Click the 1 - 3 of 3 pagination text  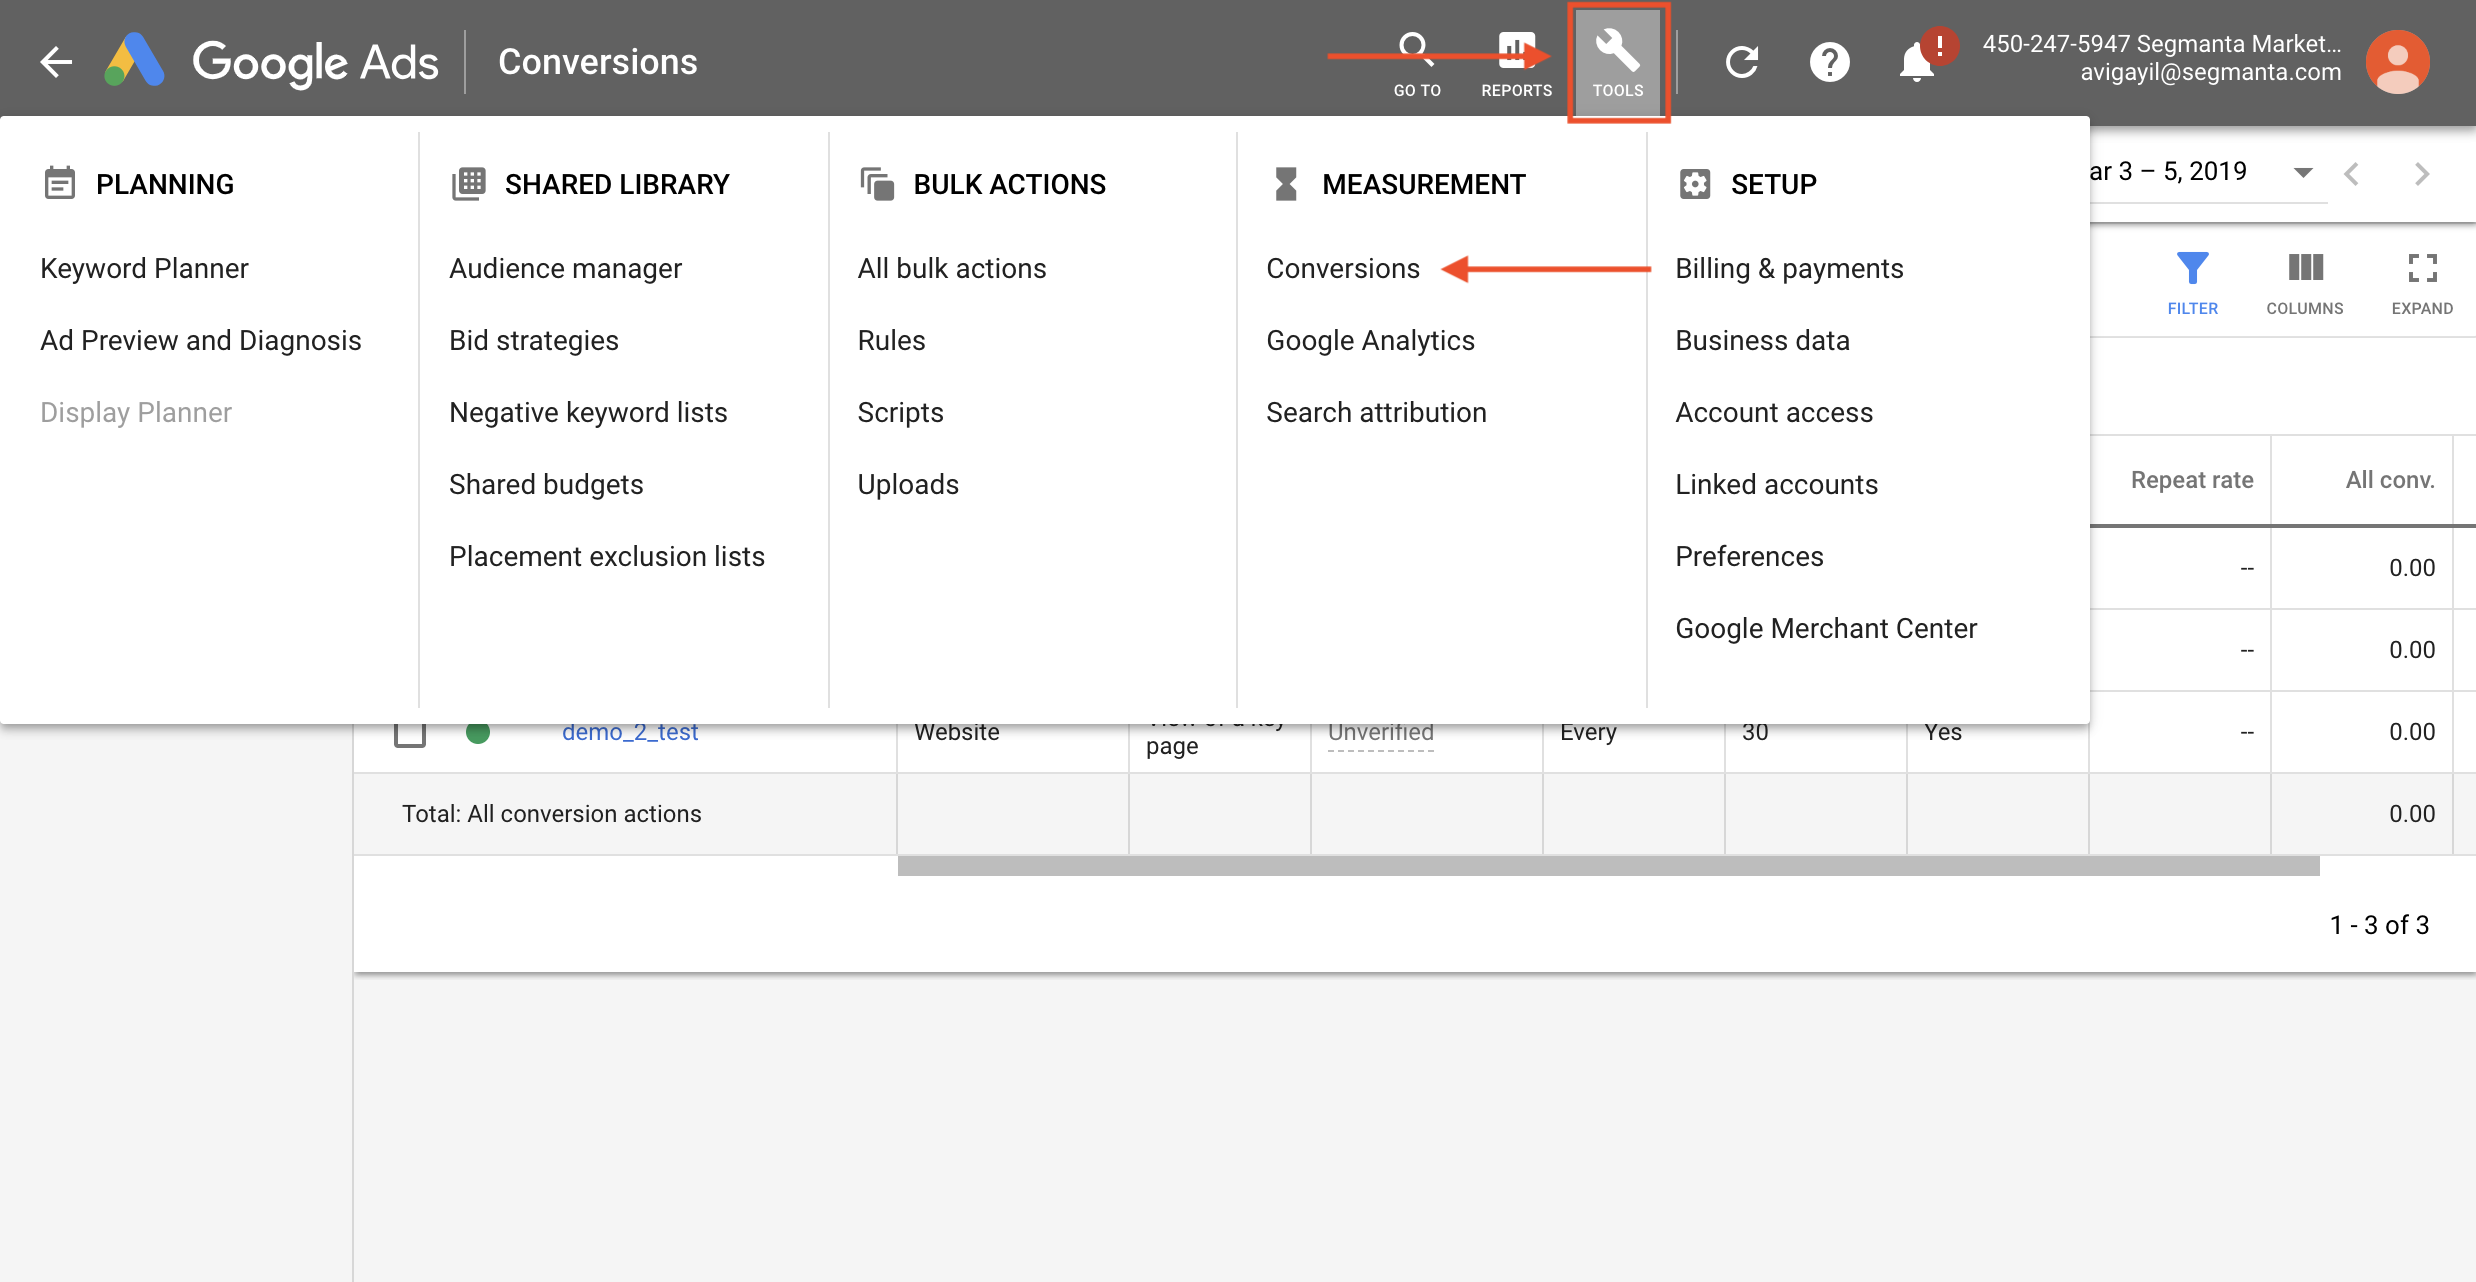tap(2379, 925)
